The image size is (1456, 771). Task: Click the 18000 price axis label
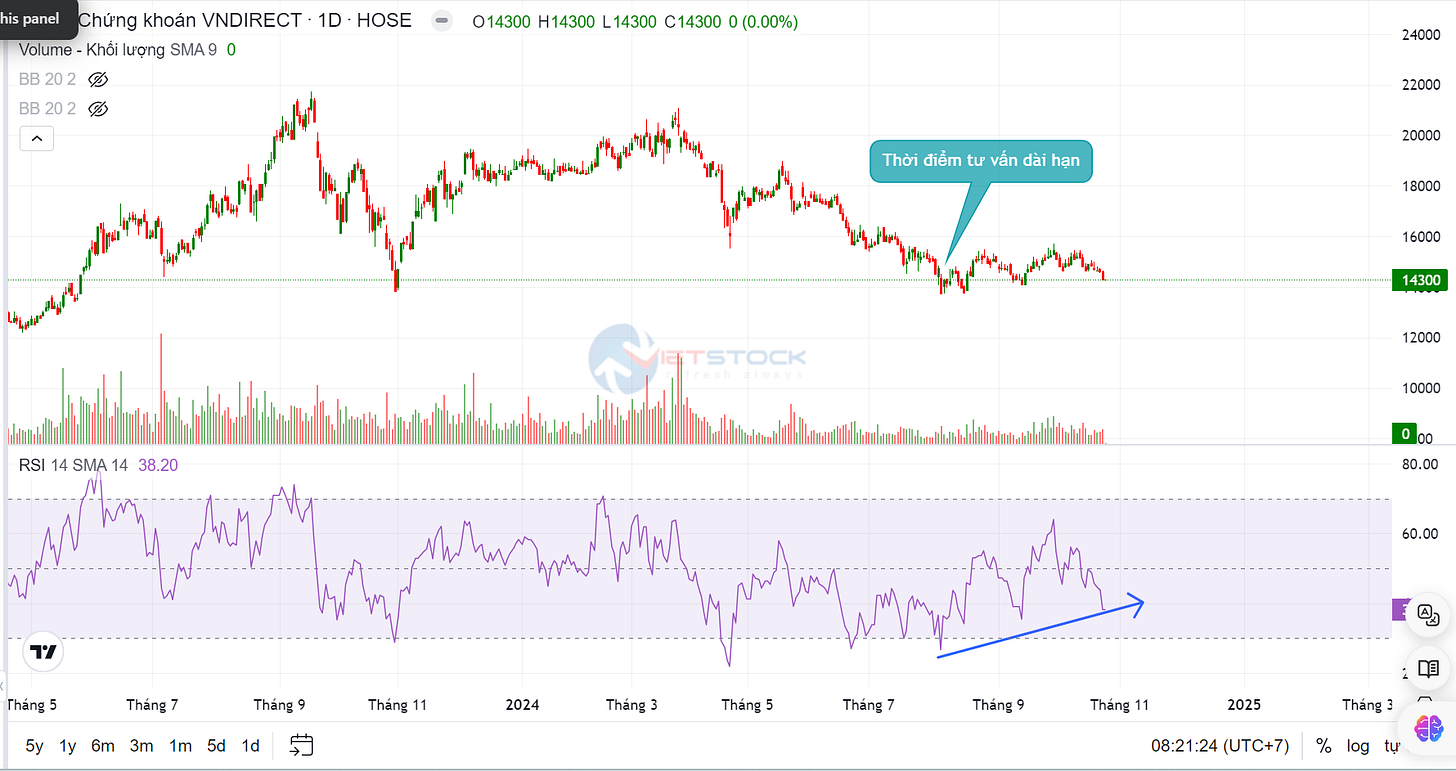pyautogui.click(x=1421, y=186)
